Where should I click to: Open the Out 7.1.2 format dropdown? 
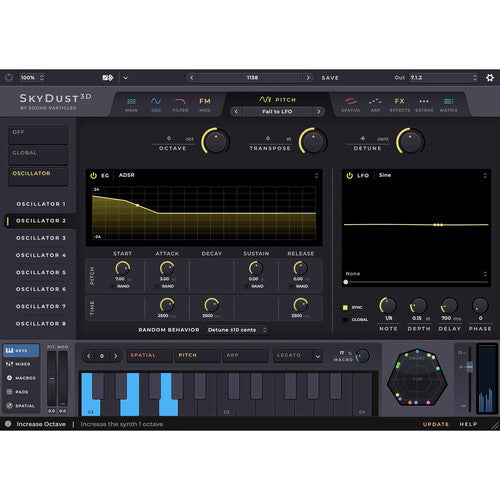pyautogui.click(x=443, y=78)
